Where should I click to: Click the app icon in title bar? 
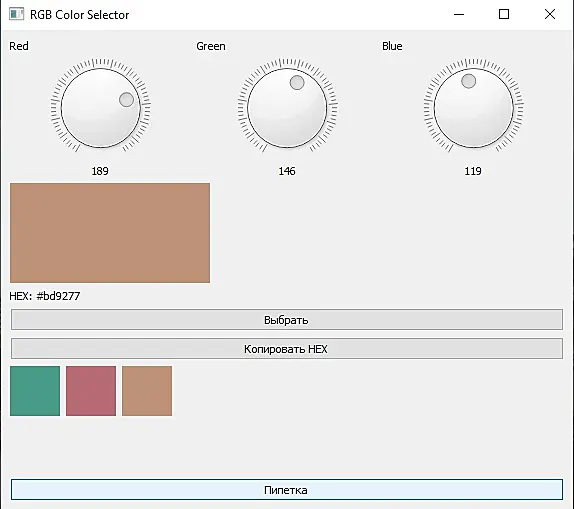(x=16, y=14)
